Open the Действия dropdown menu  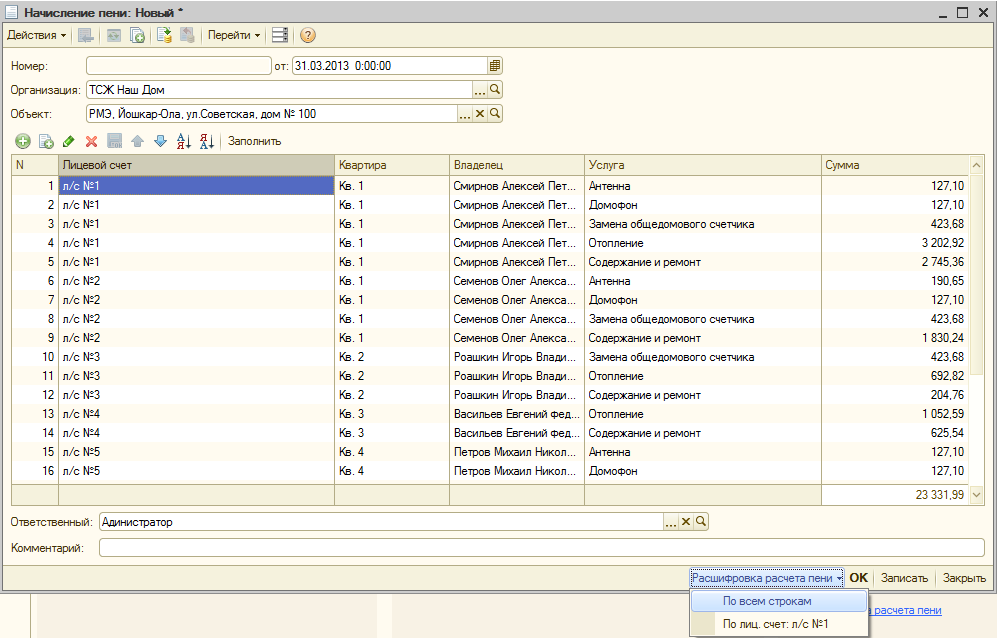tap(36, 35)
